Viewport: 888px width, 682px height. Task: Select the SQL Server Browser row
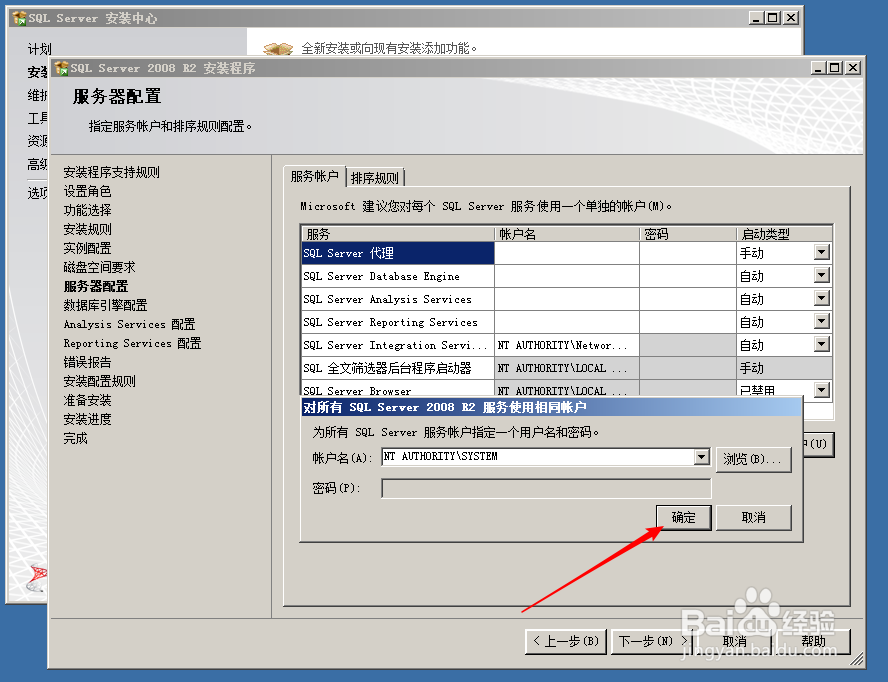pos(398,389)
